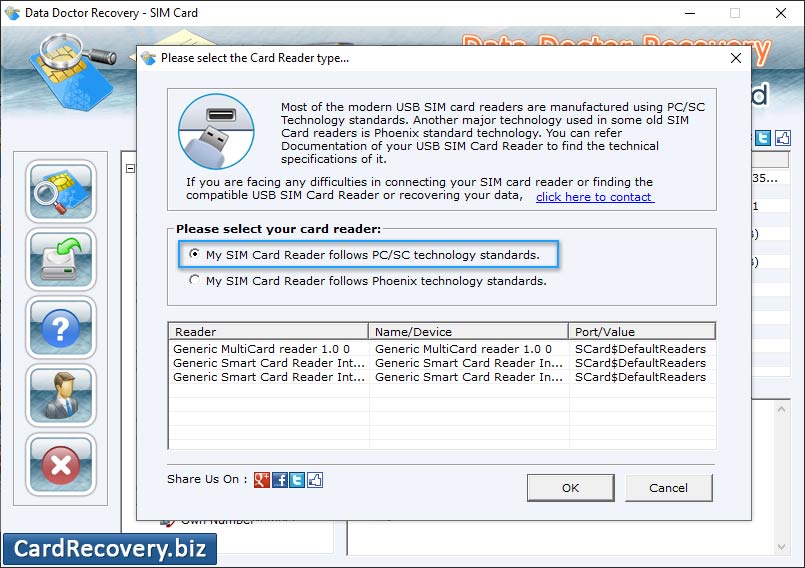Confirm with the OK button
The height and width of the screenshot is (568, 805).
coord(570,487)
